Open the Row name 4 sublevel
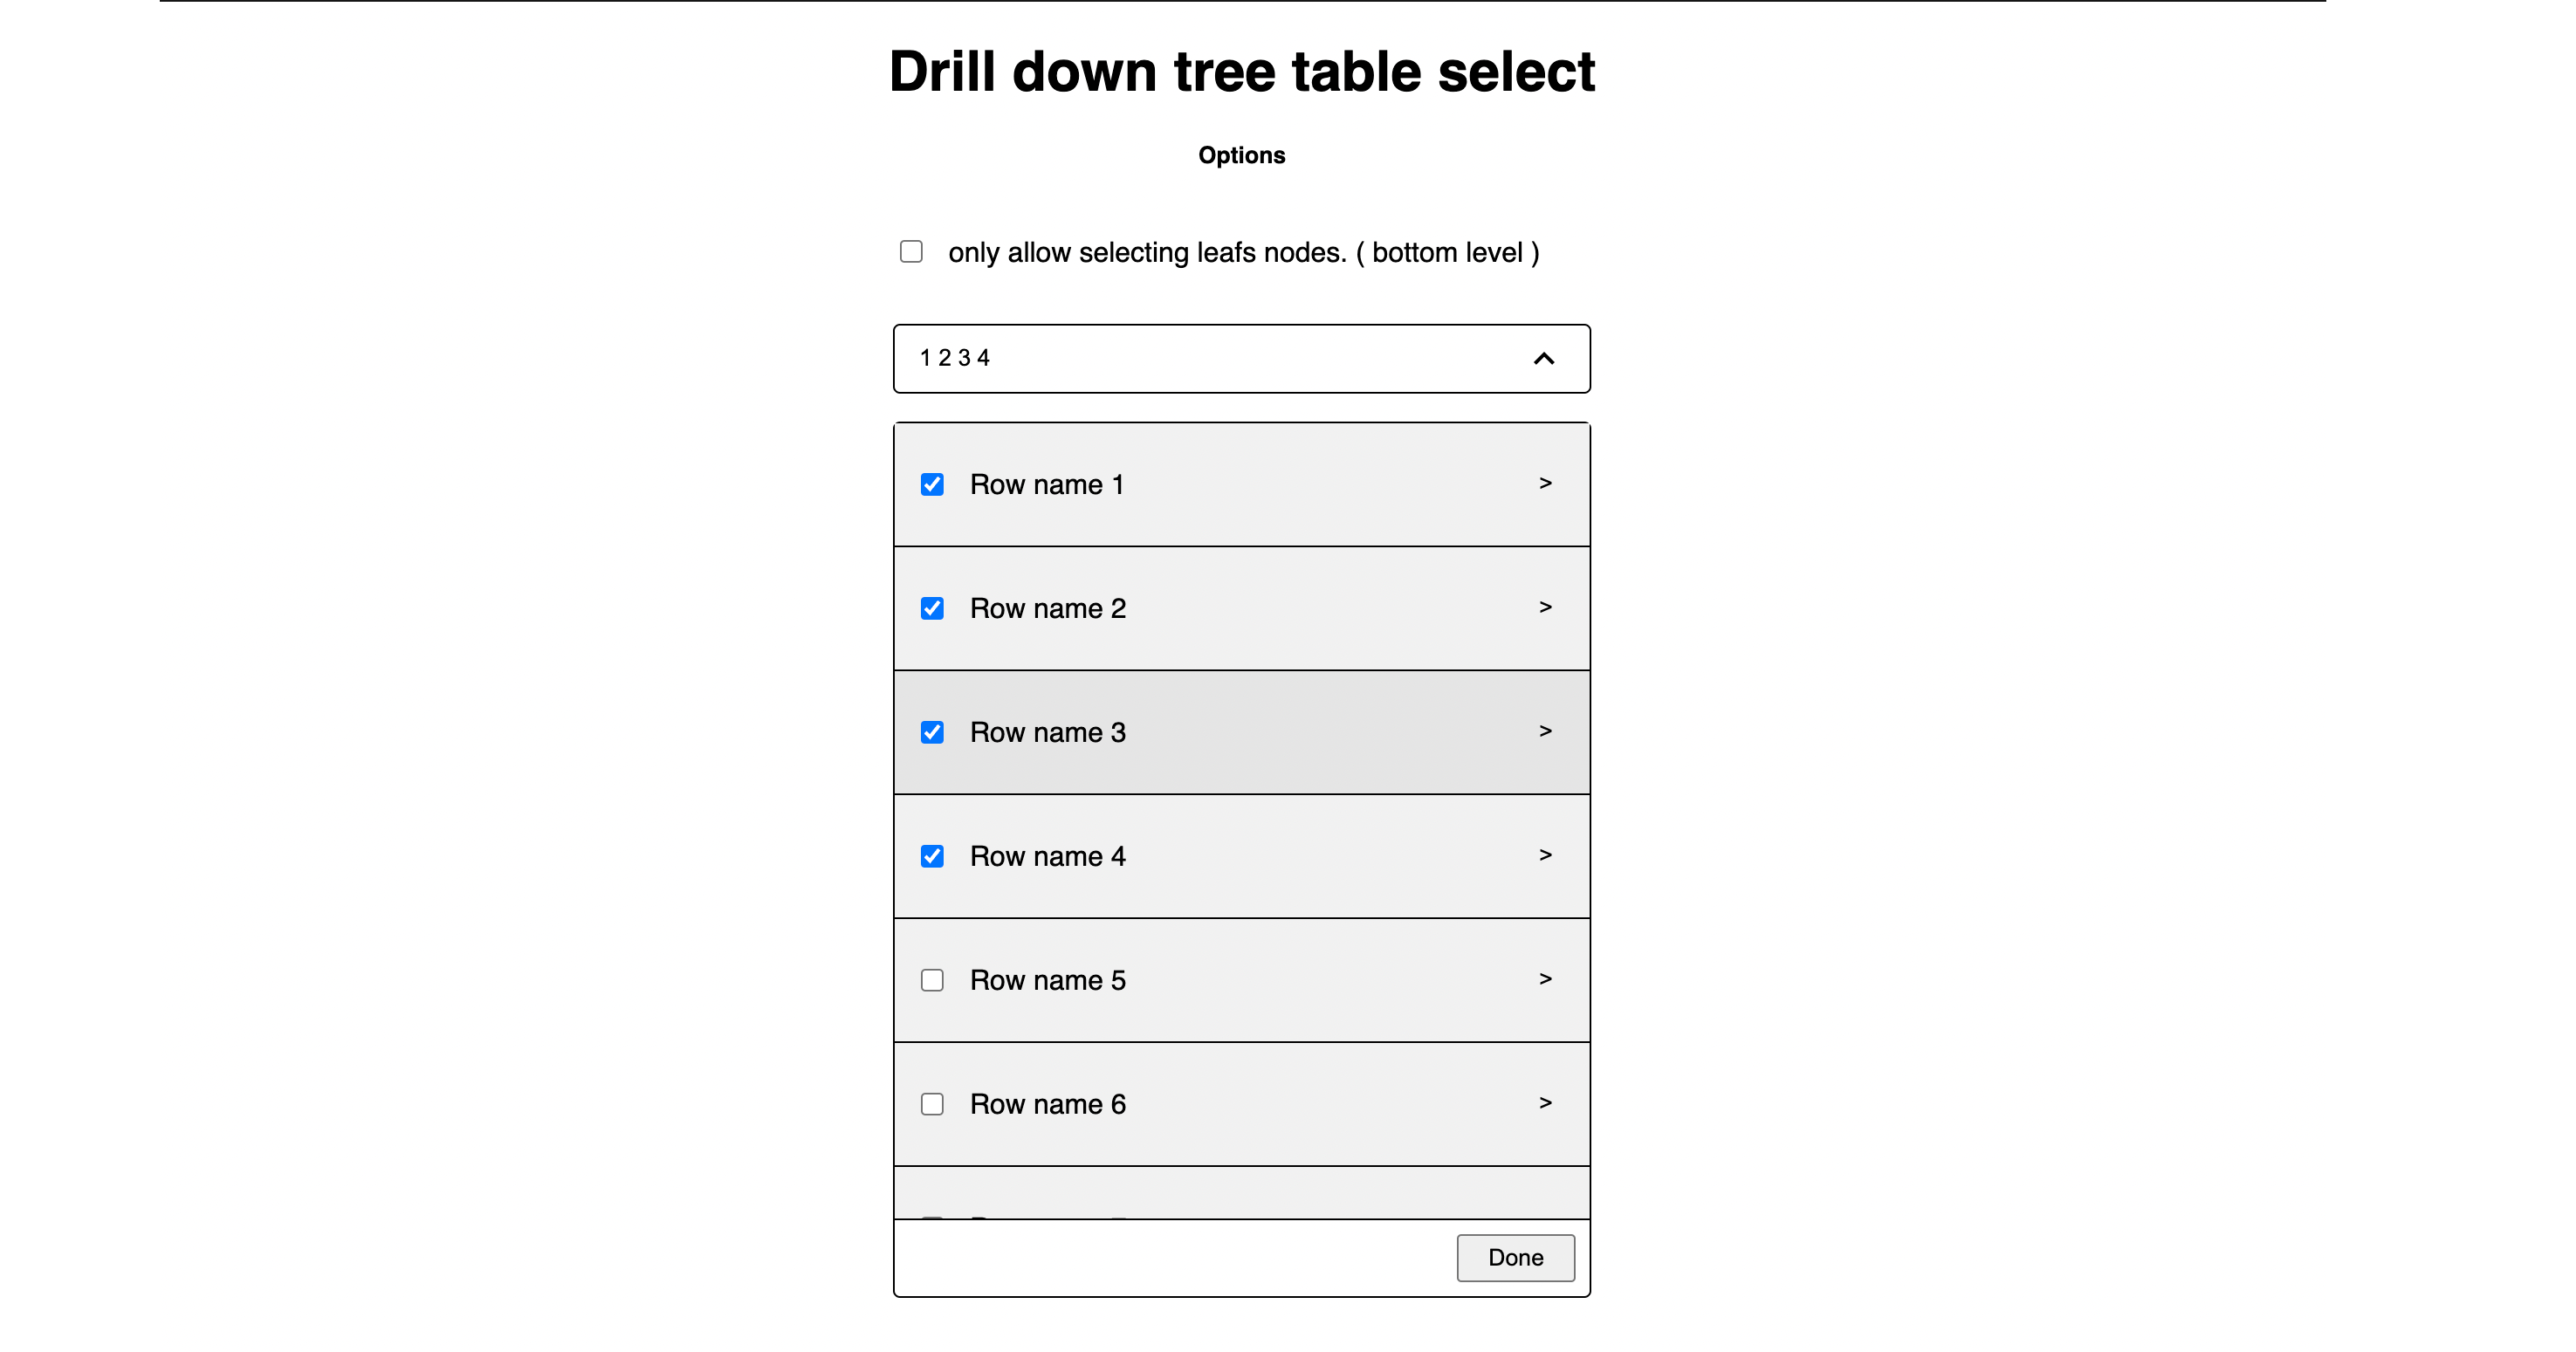2576x1352 pixels. [1545, 855]
